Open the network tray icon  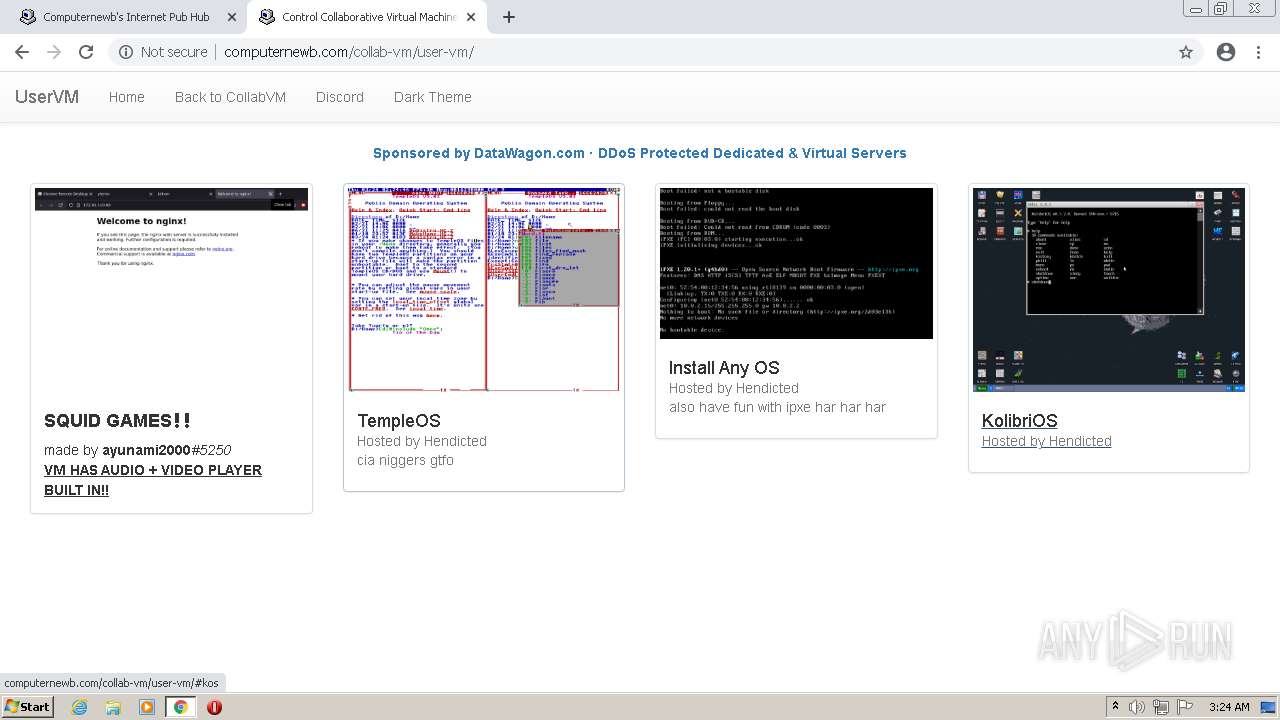tap(1161, 707)
